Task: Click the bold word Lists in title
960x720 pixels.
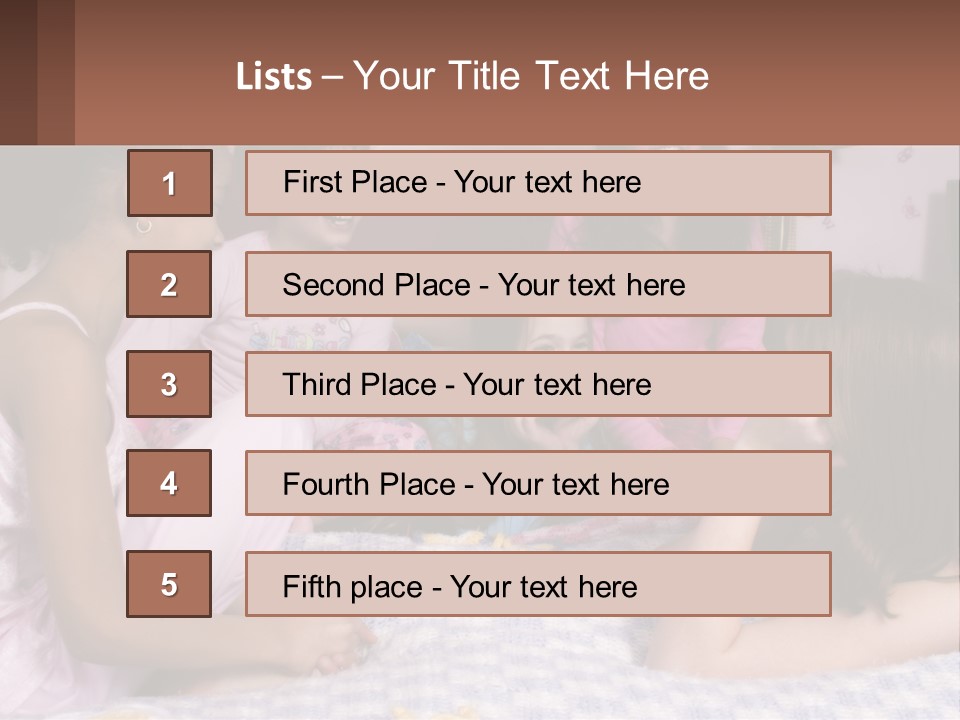Action: 274,77
